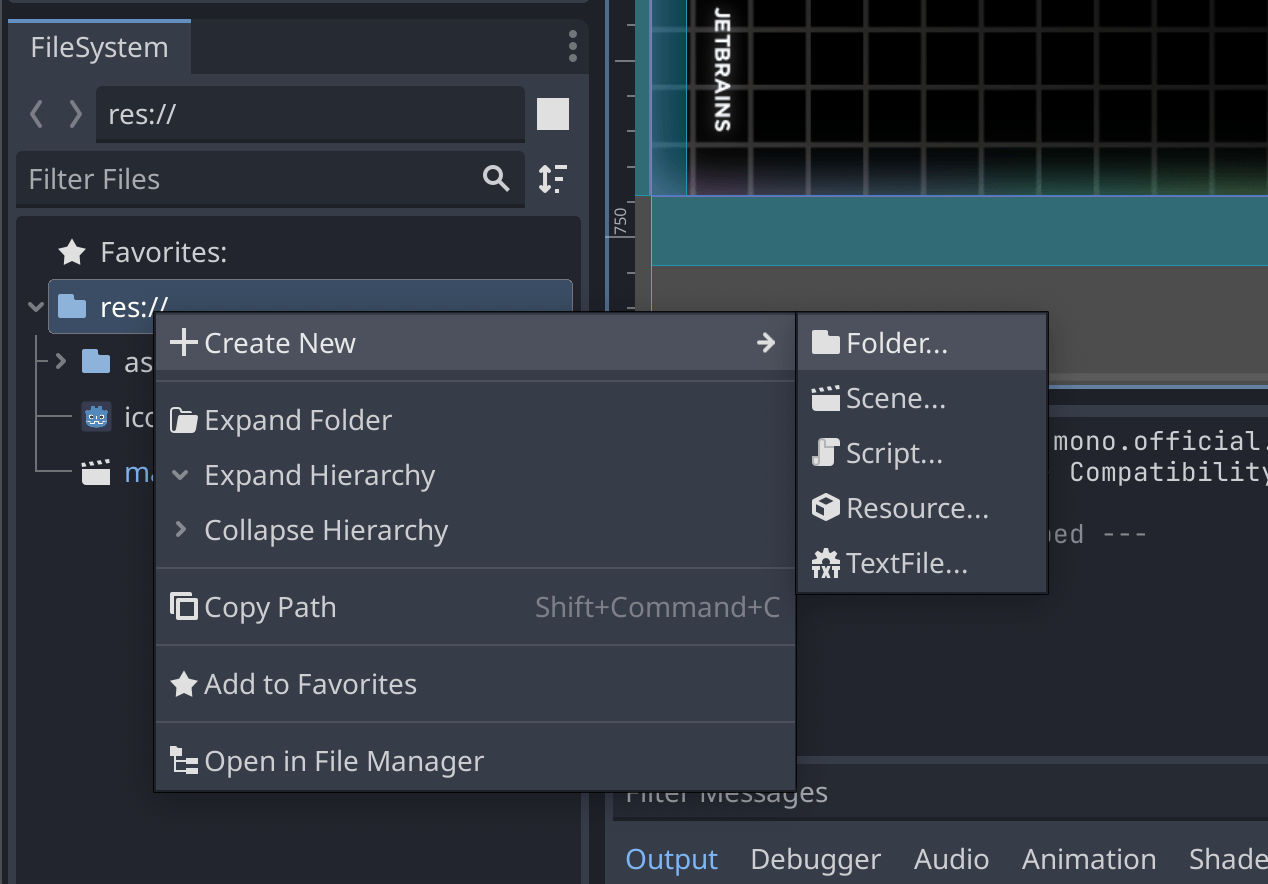Screen dimensions: 1268x884
Task: Click the res:// path field
Action: coord(310,113)
